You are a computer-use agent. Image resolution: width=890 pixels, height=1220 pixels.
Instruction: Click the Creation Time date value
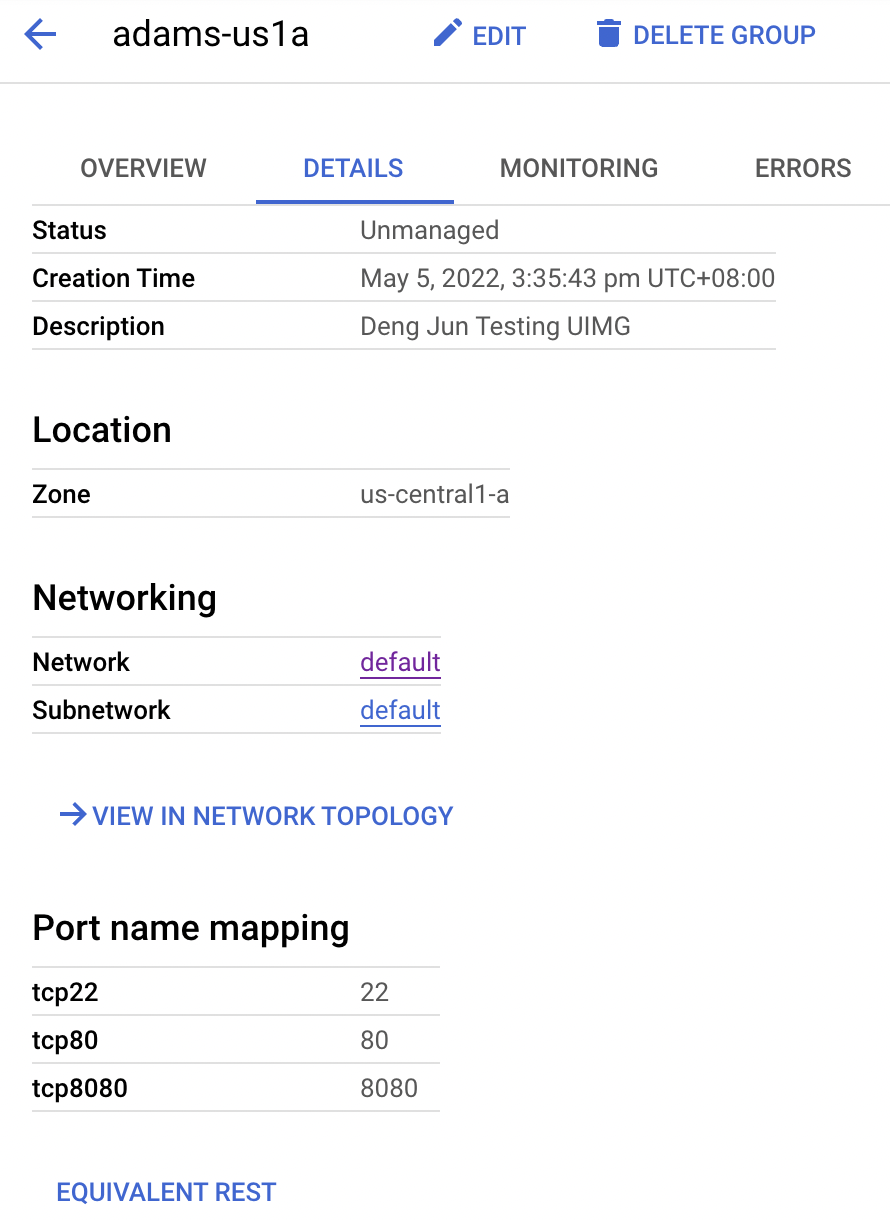(x=567, y=278)
